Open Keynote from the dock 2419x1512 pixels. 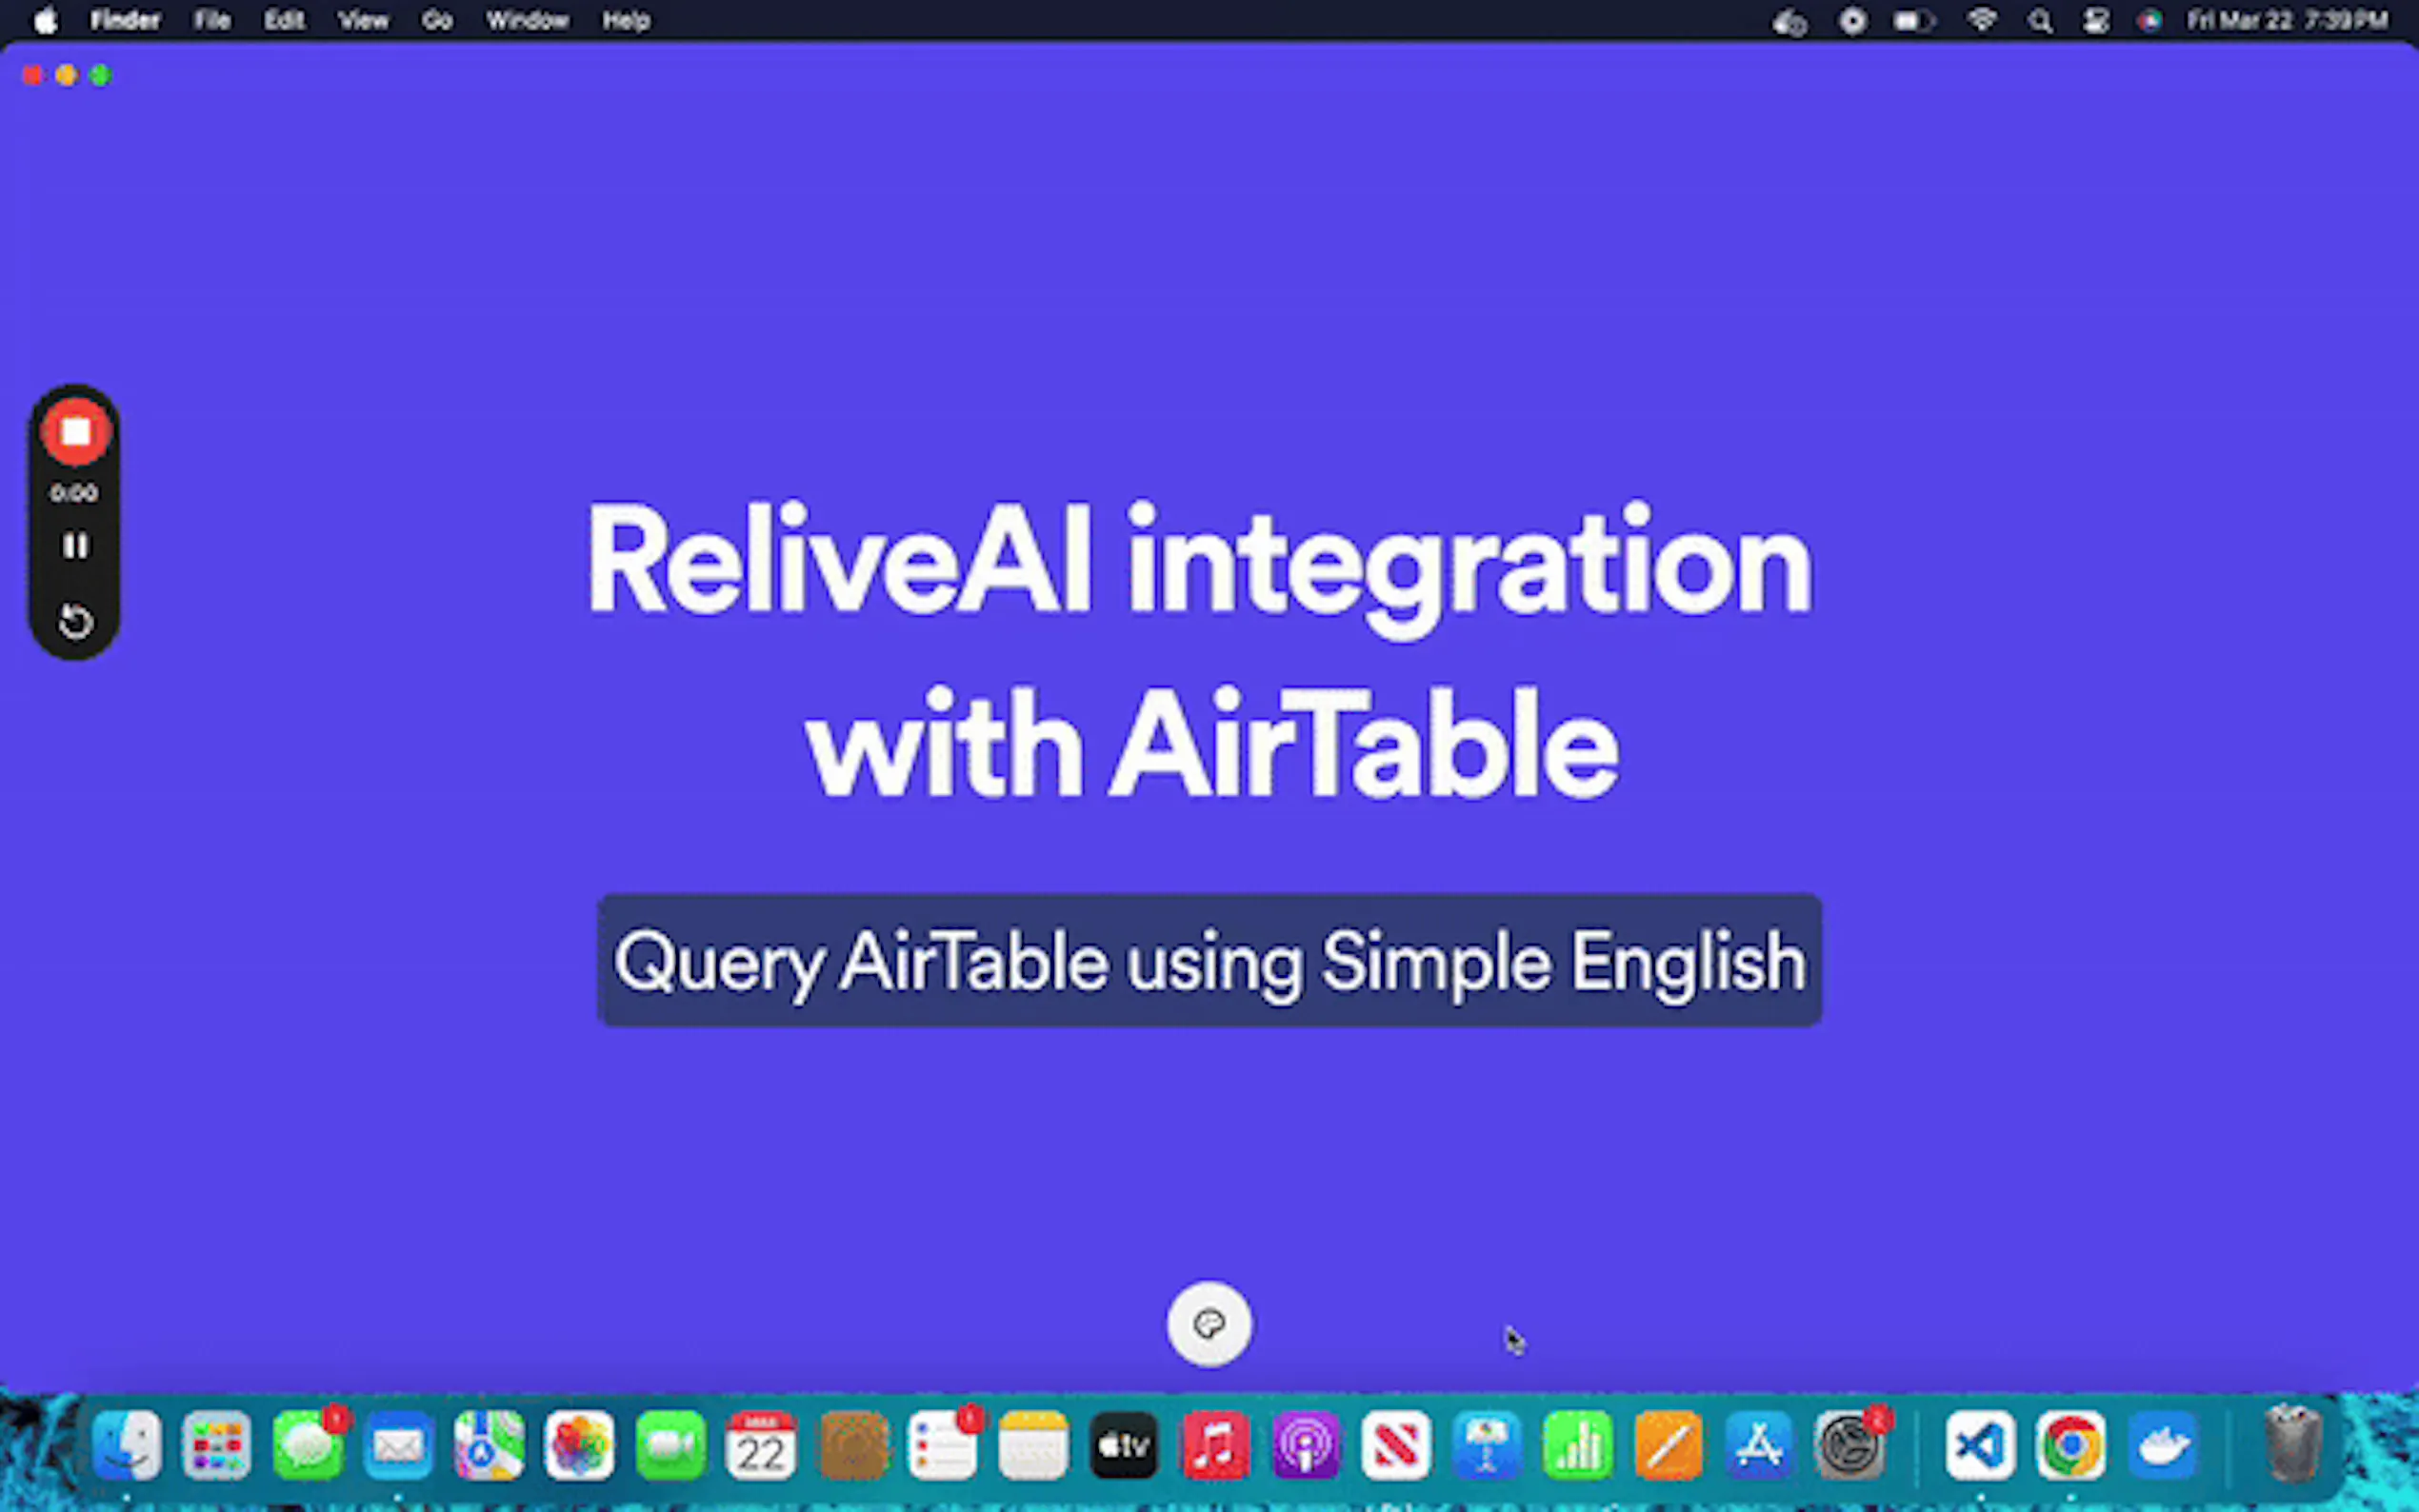pyautogui.click(x=1486, y=1446)
